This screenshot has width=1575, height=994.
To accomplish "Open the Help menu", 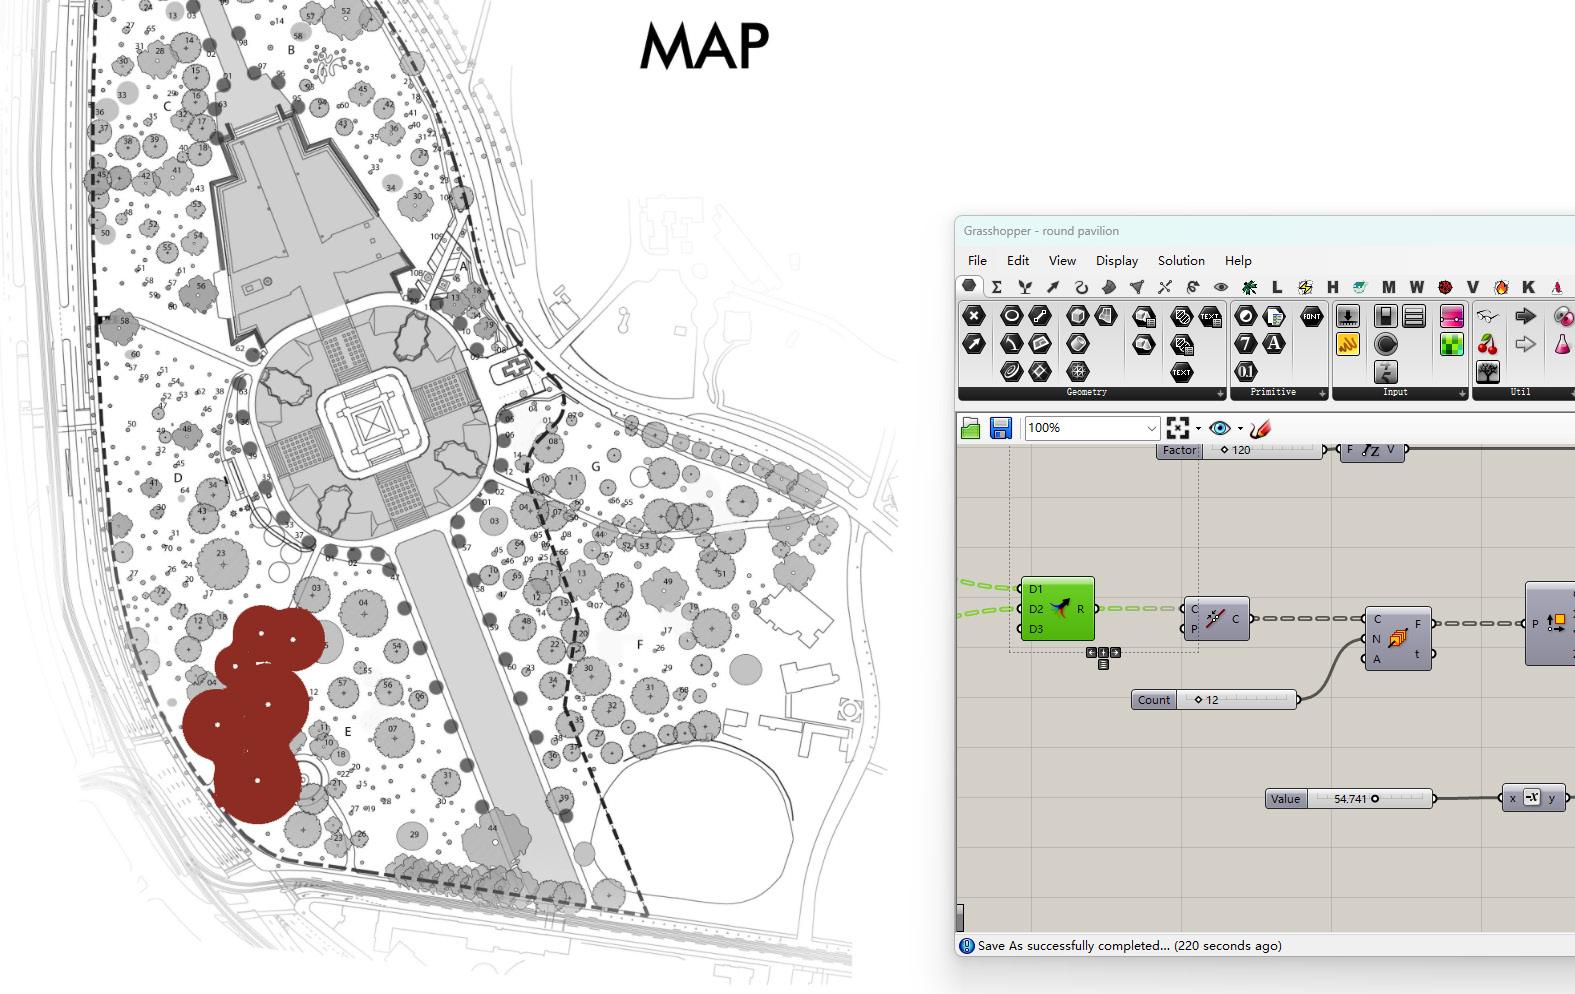I will point(1238,260).
